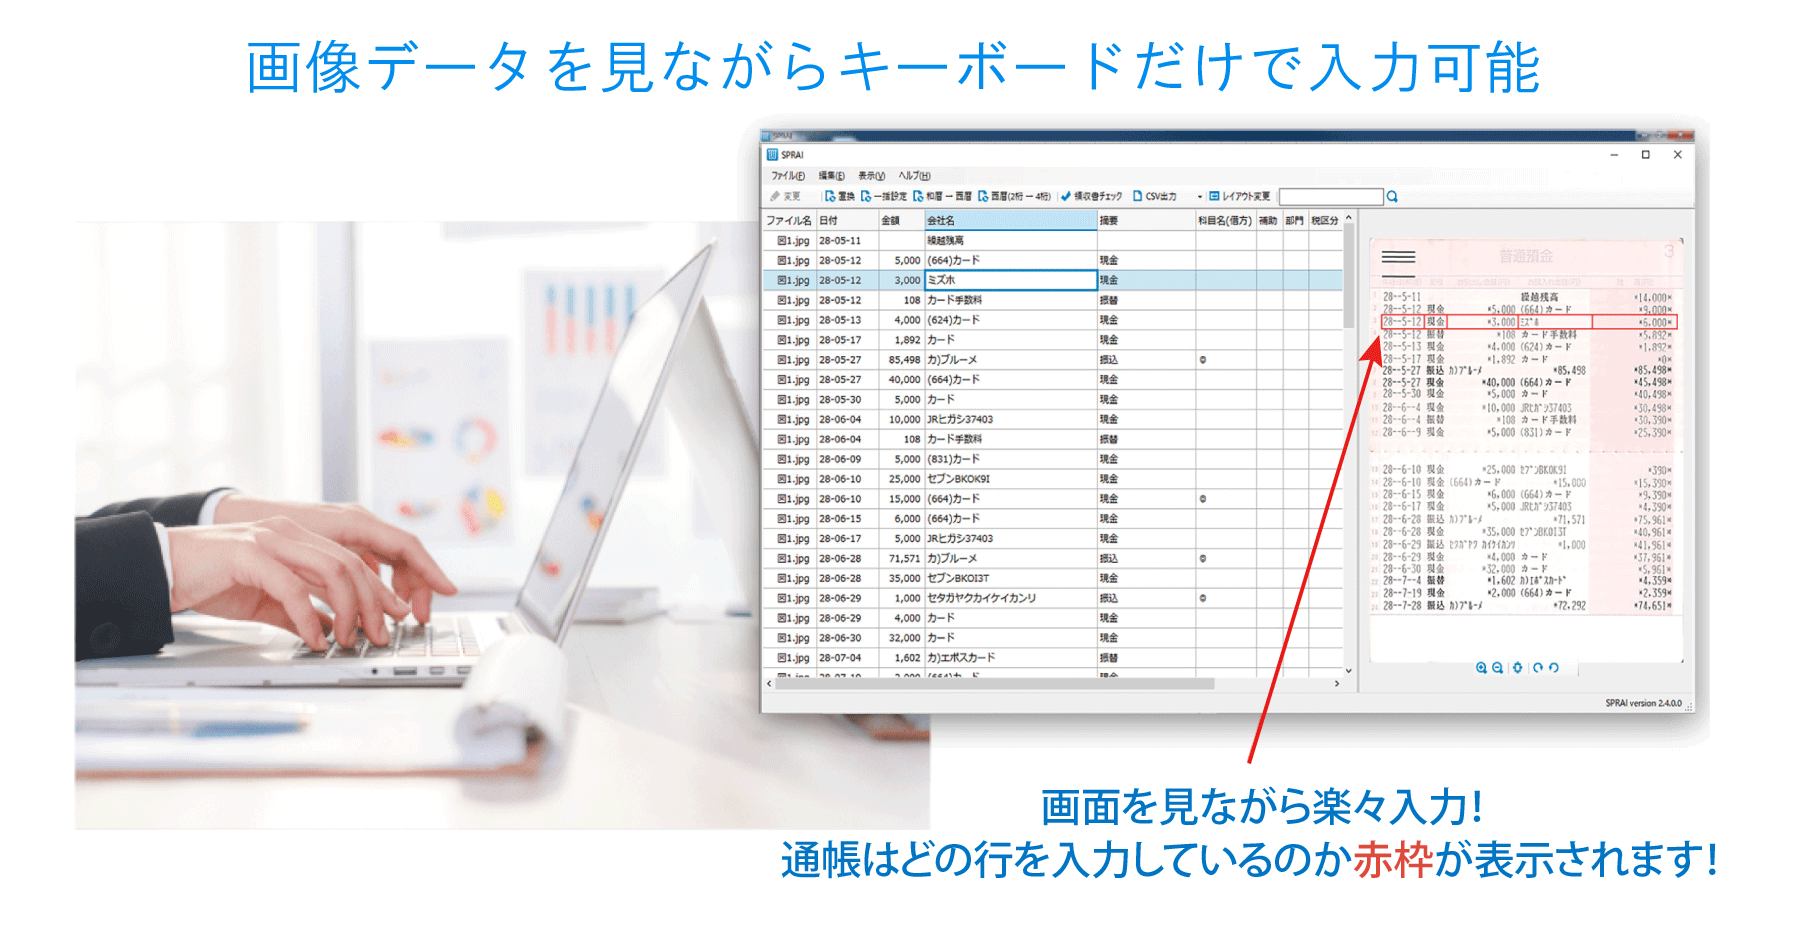
Task: Click the toolbar search input field
Action: point(1331,197)
